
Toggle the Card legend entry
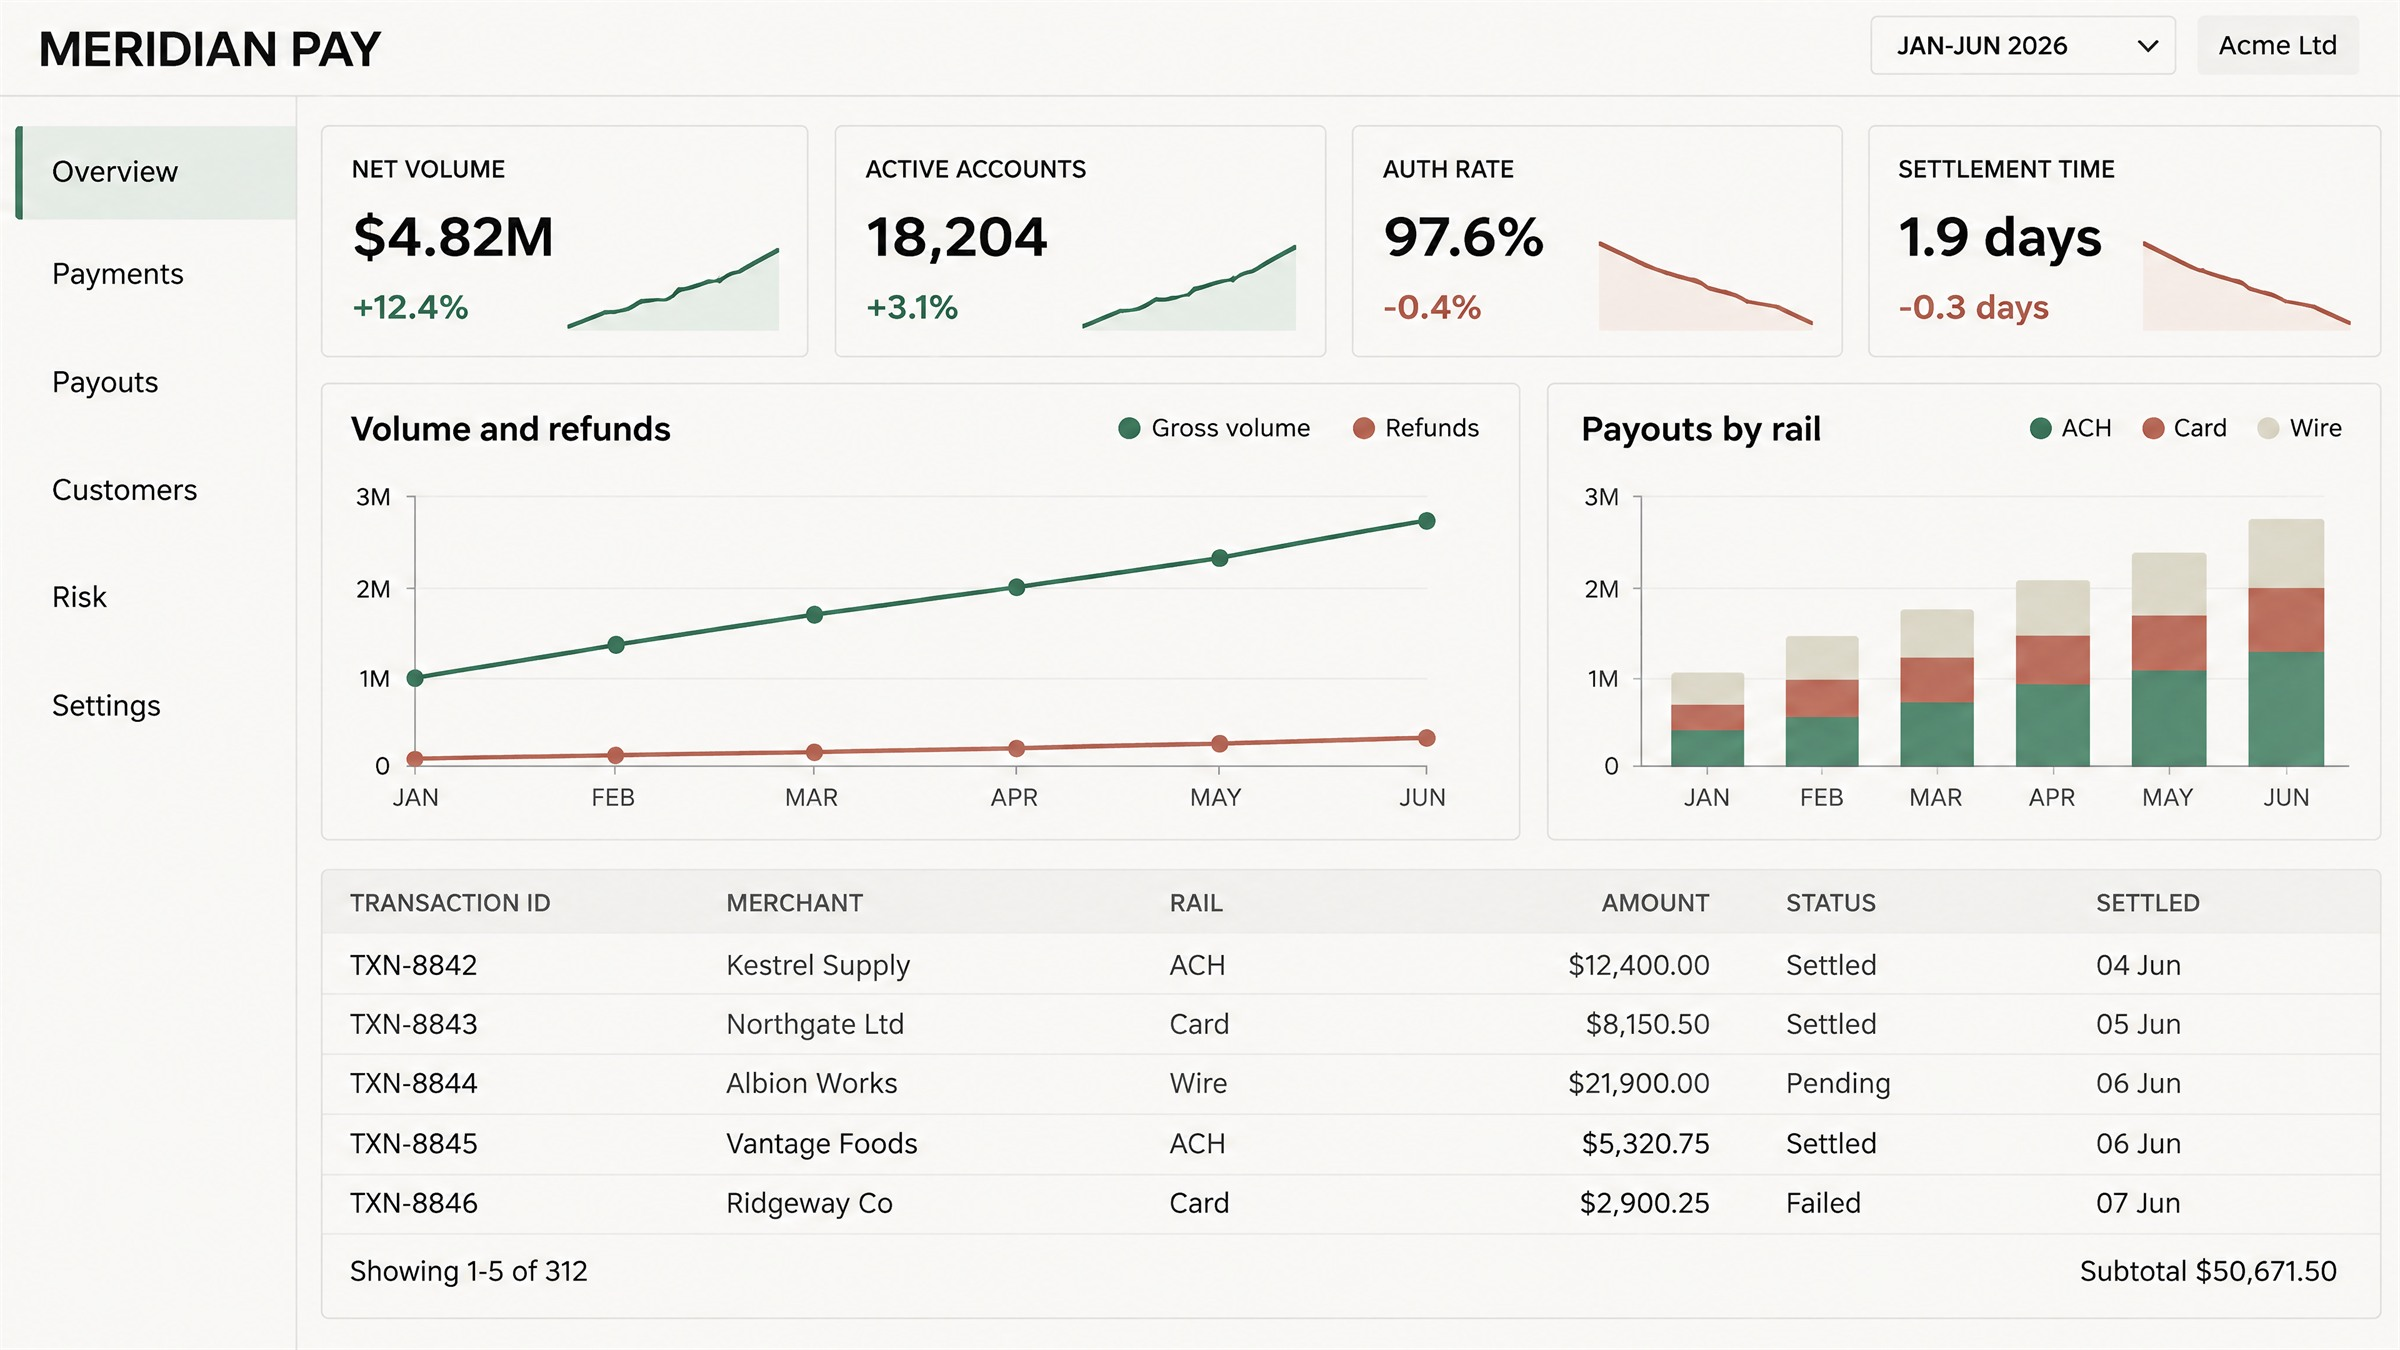(2185, 428)
